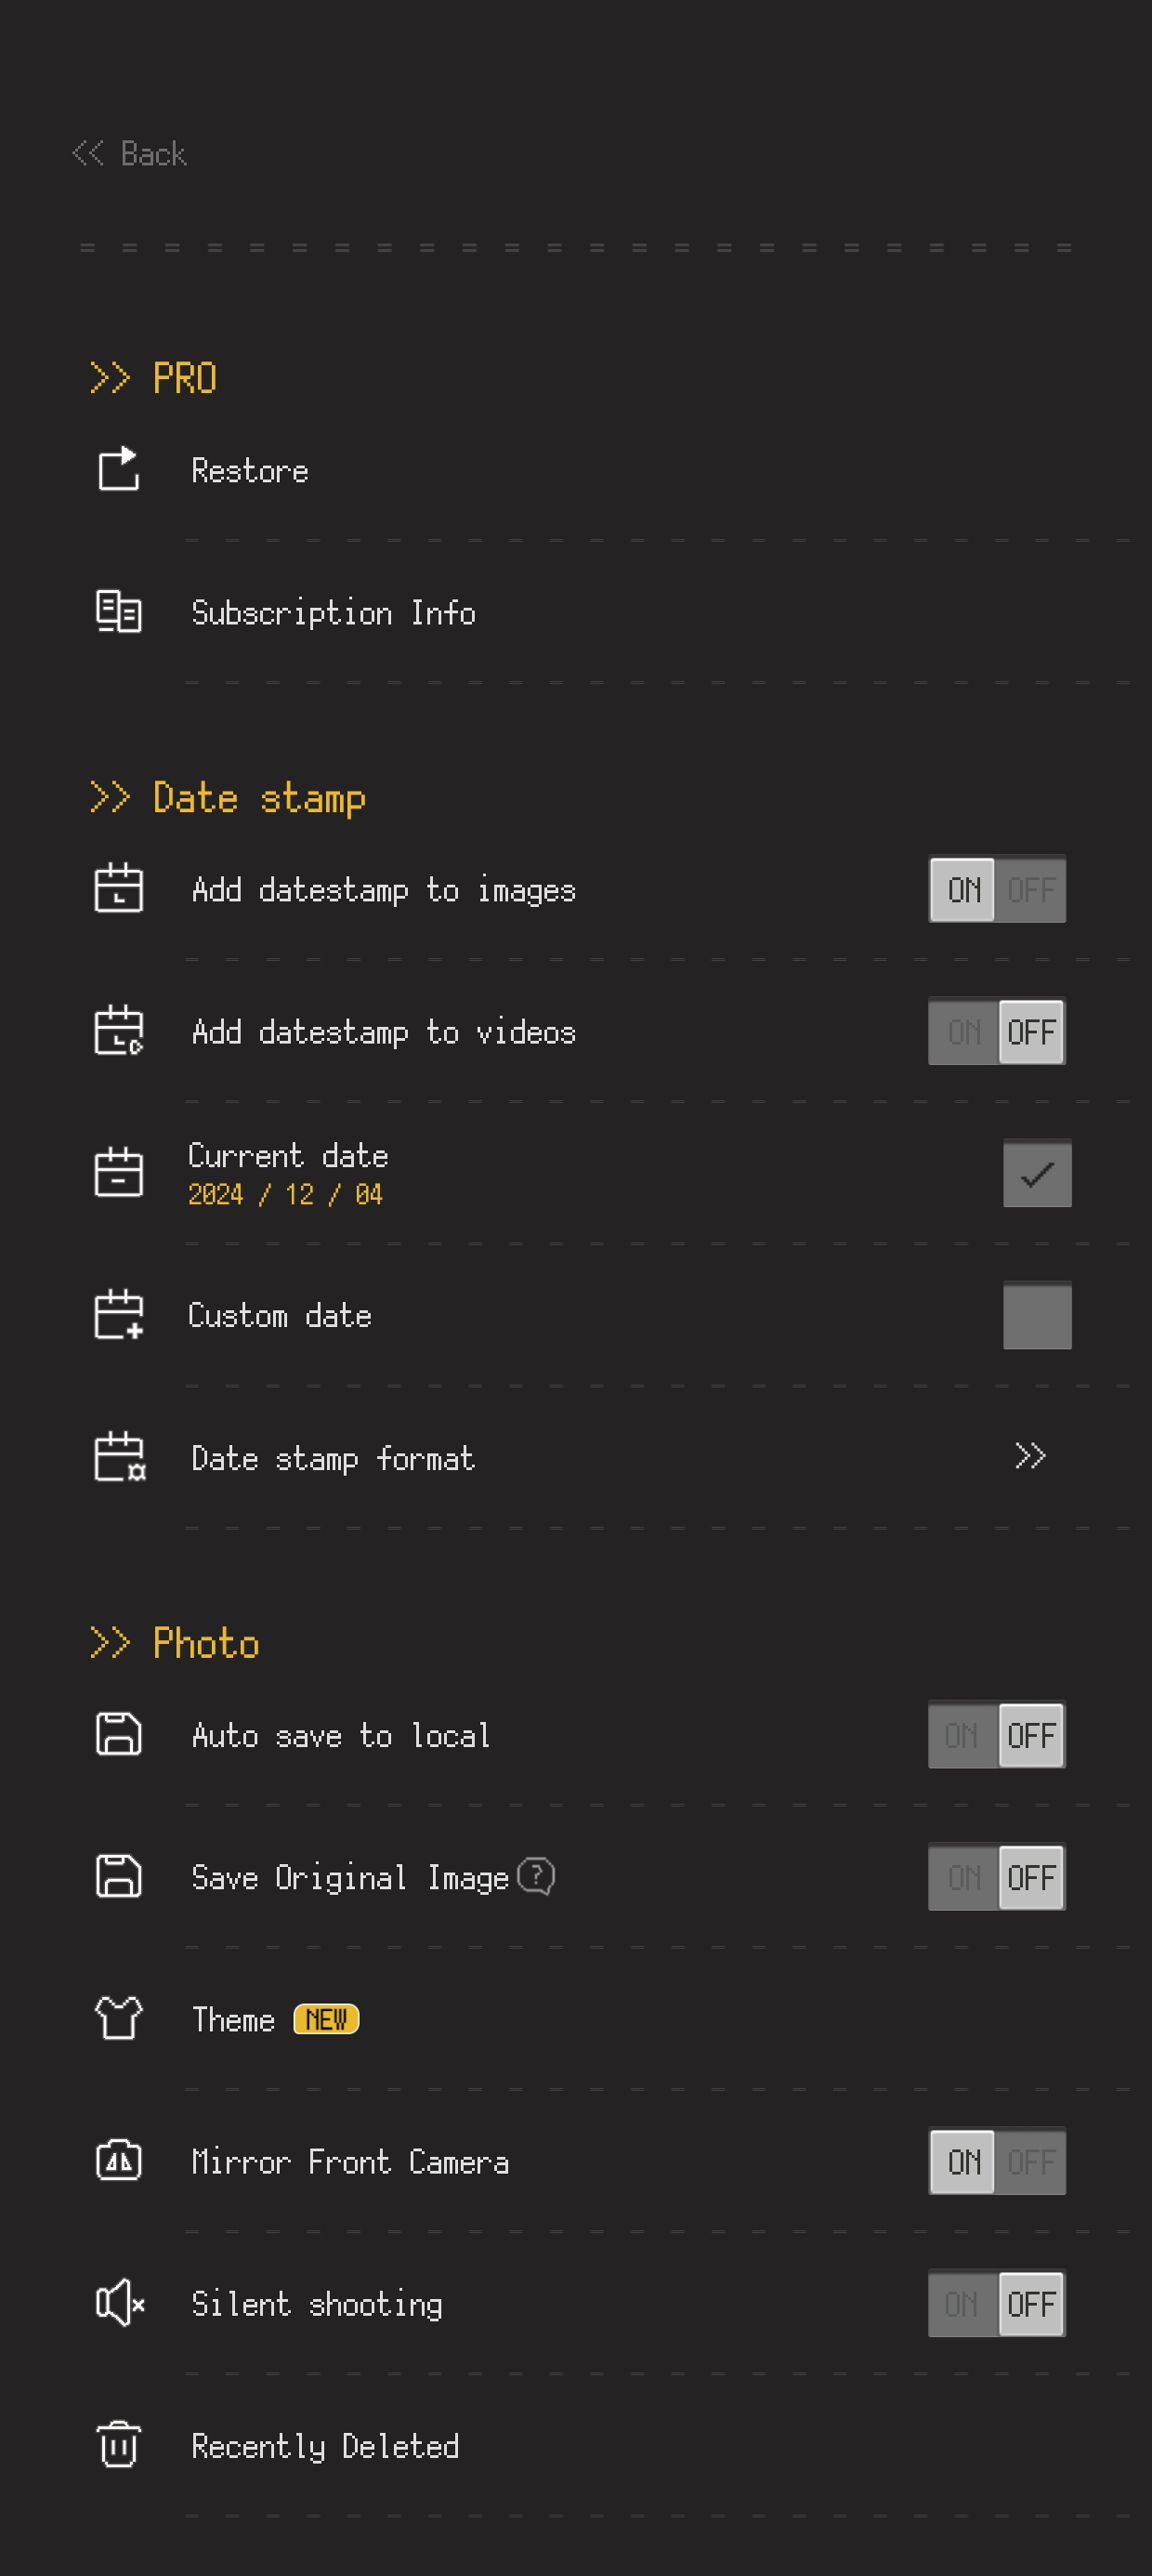Viewport: 1152px width, 2576px height.
Task: Toggle Add datestamp to images switch
Action: 997,889
